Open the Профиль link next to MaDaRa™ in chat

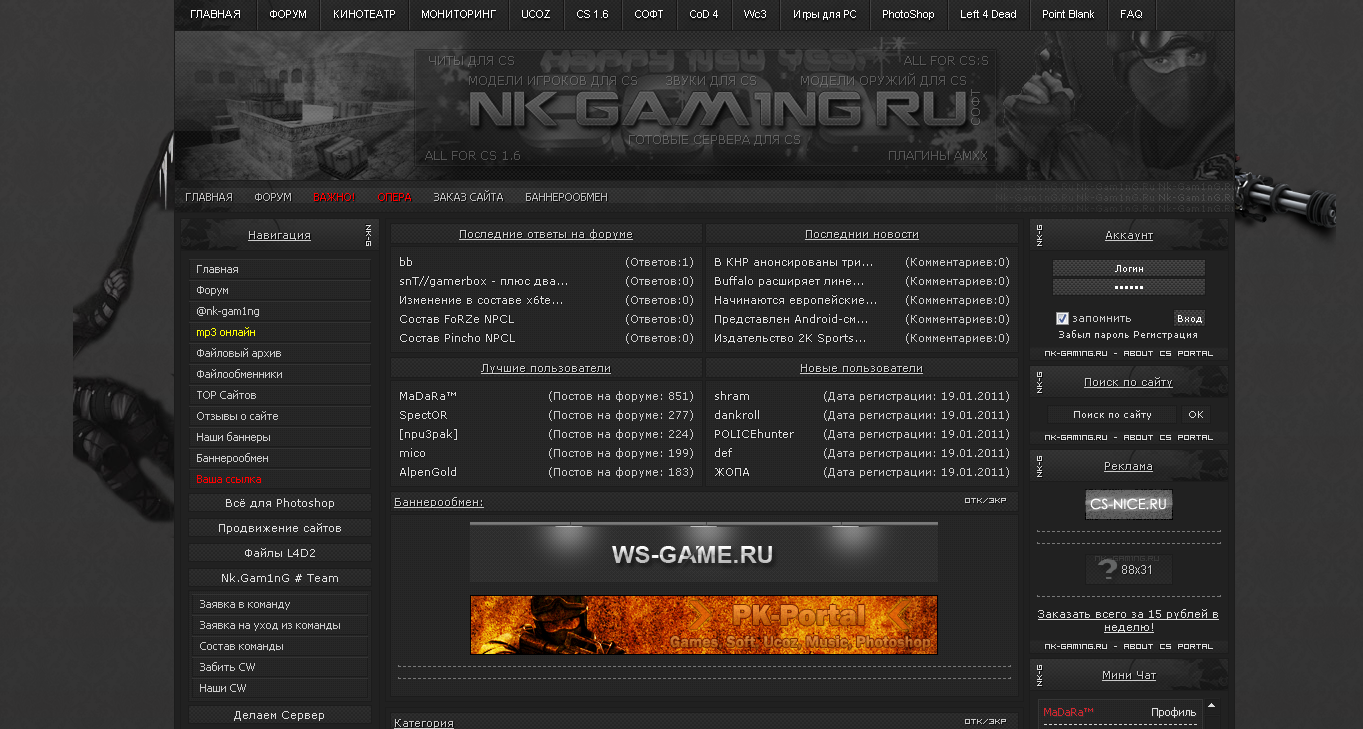click(1173, 711)
